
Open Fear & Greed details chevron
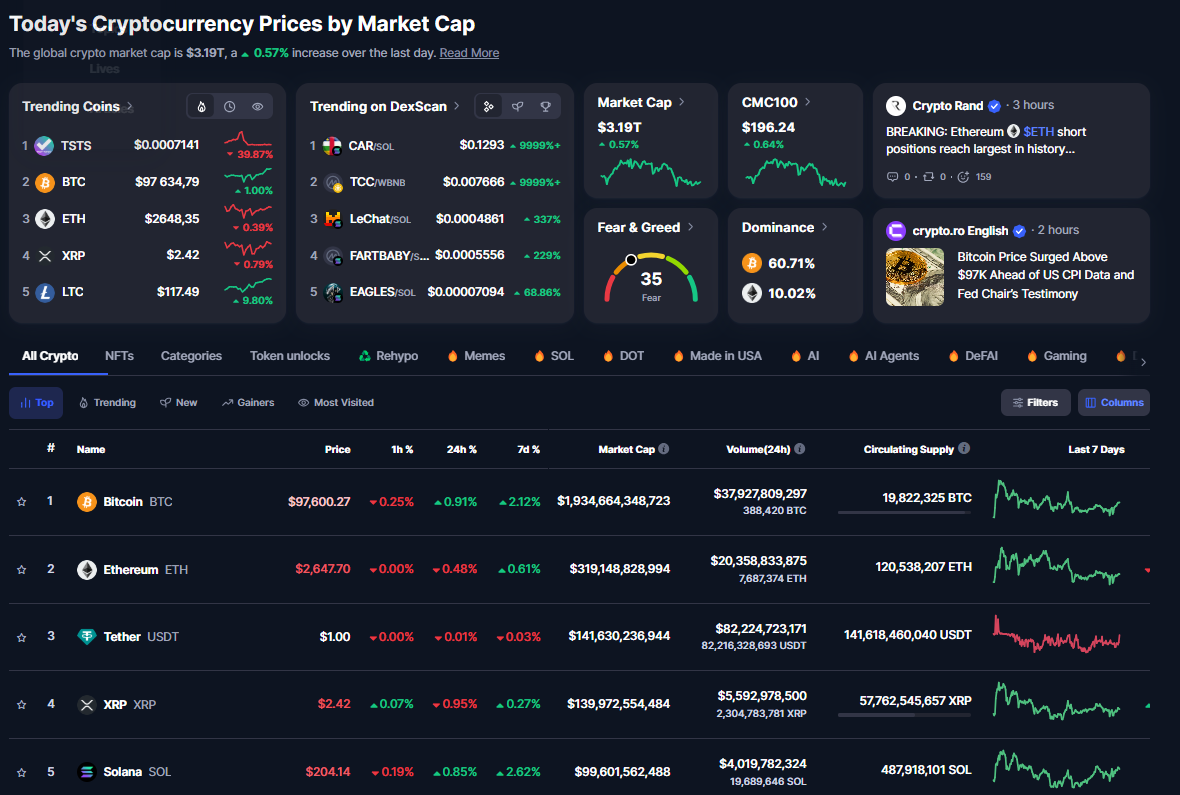pyautogui.click(x=691, y=227)
